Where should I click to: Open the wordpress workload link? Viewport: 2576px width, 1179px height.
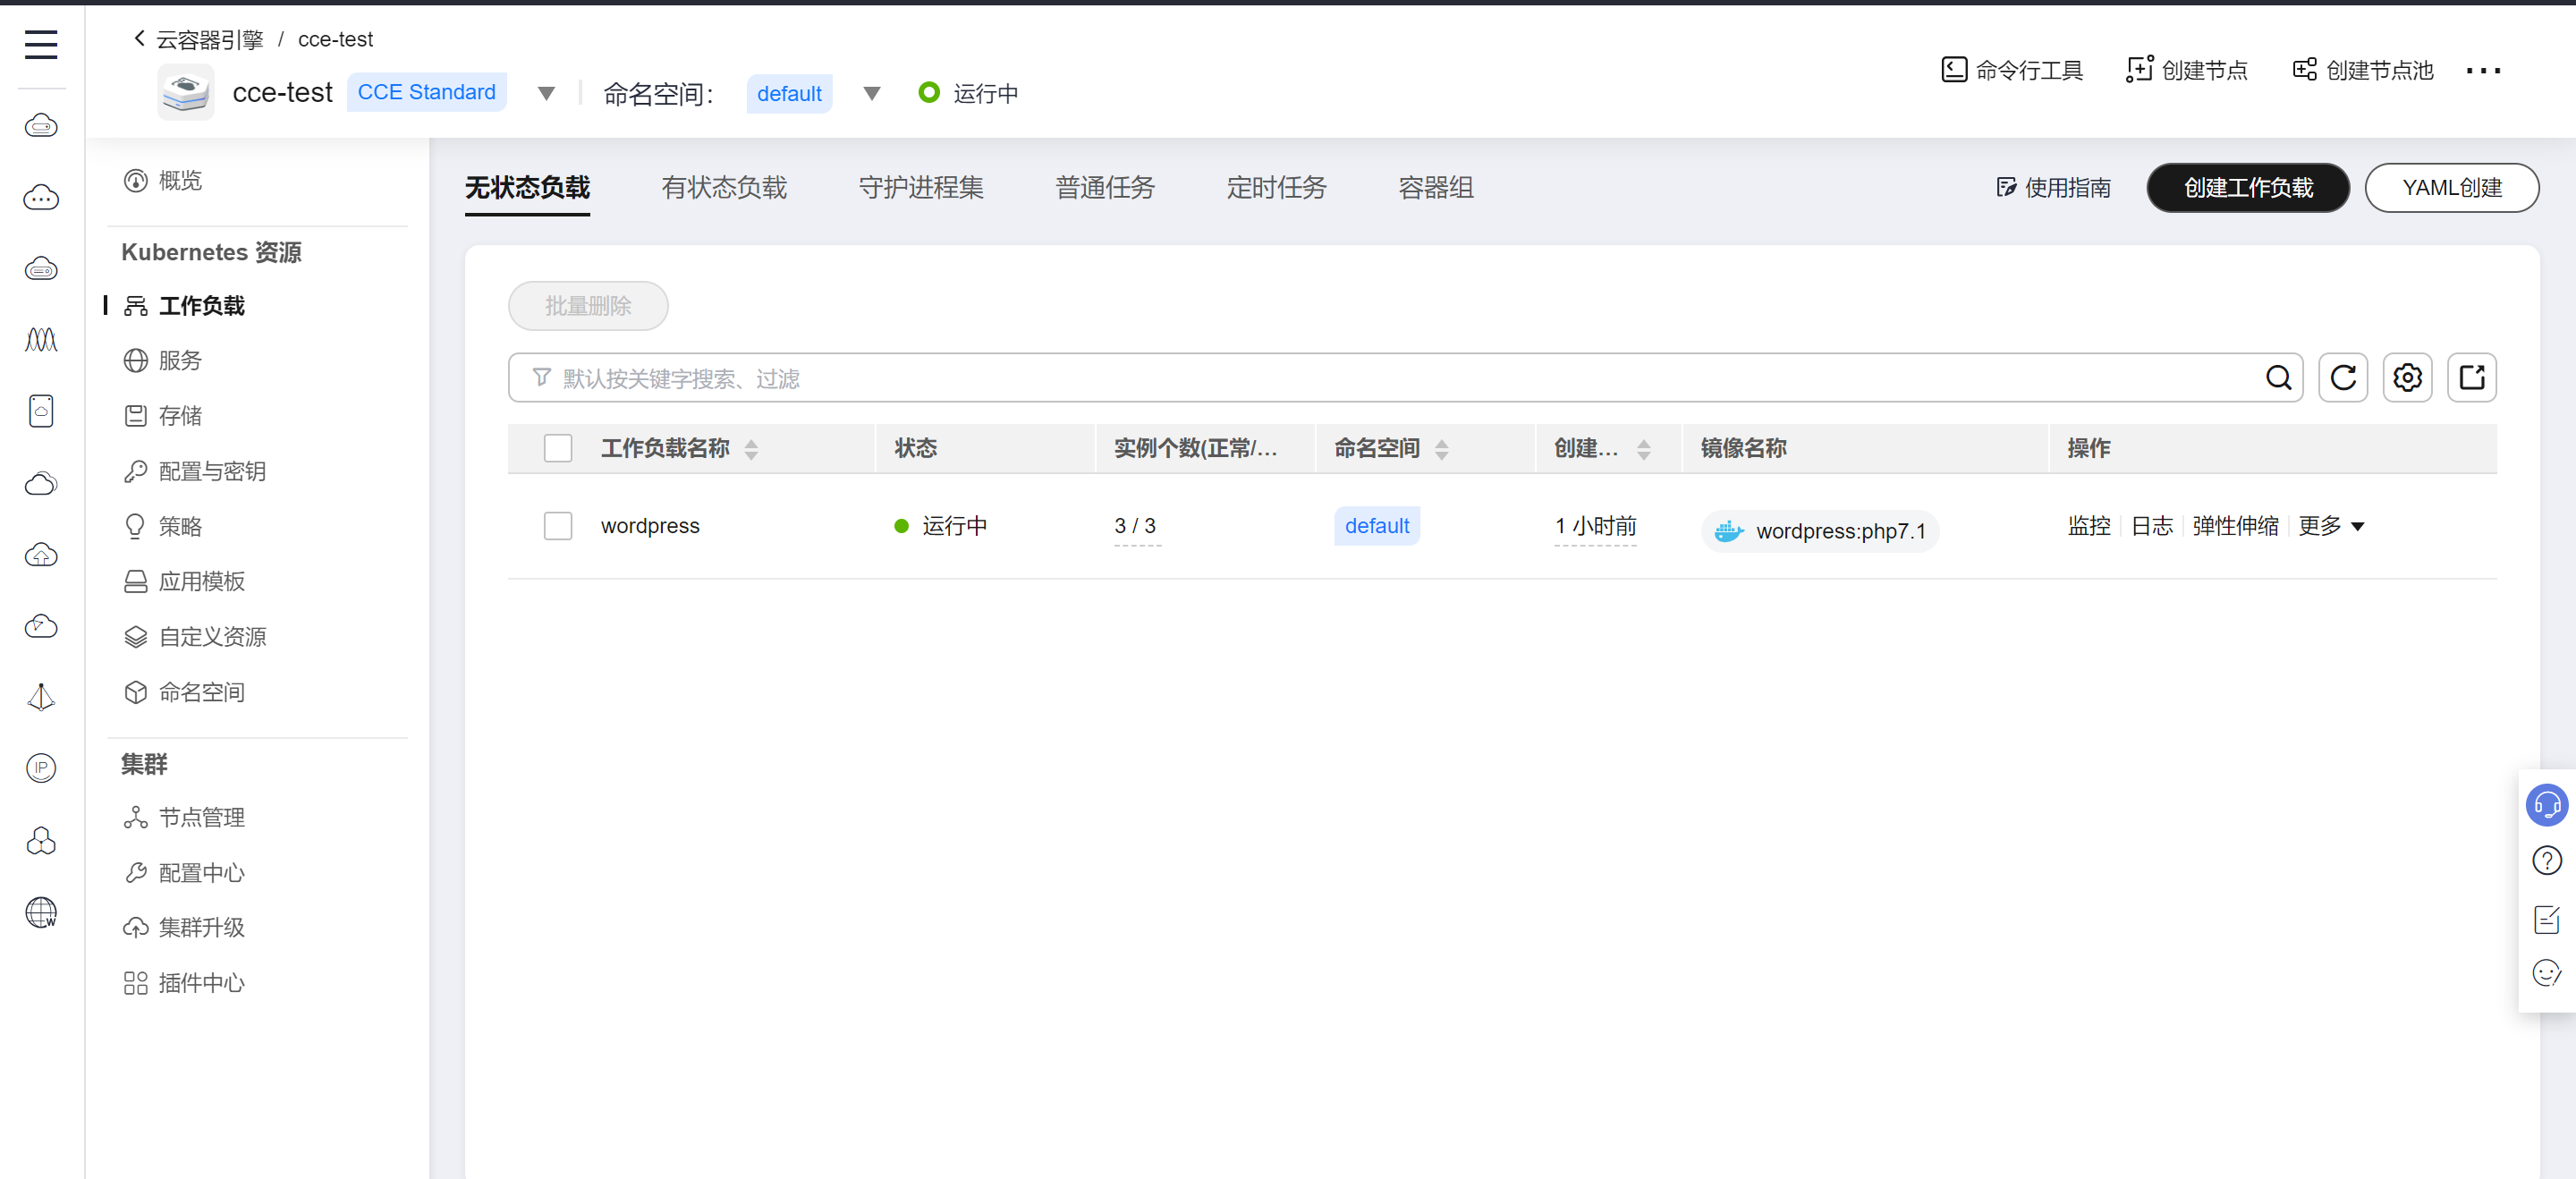pos(650,526)
